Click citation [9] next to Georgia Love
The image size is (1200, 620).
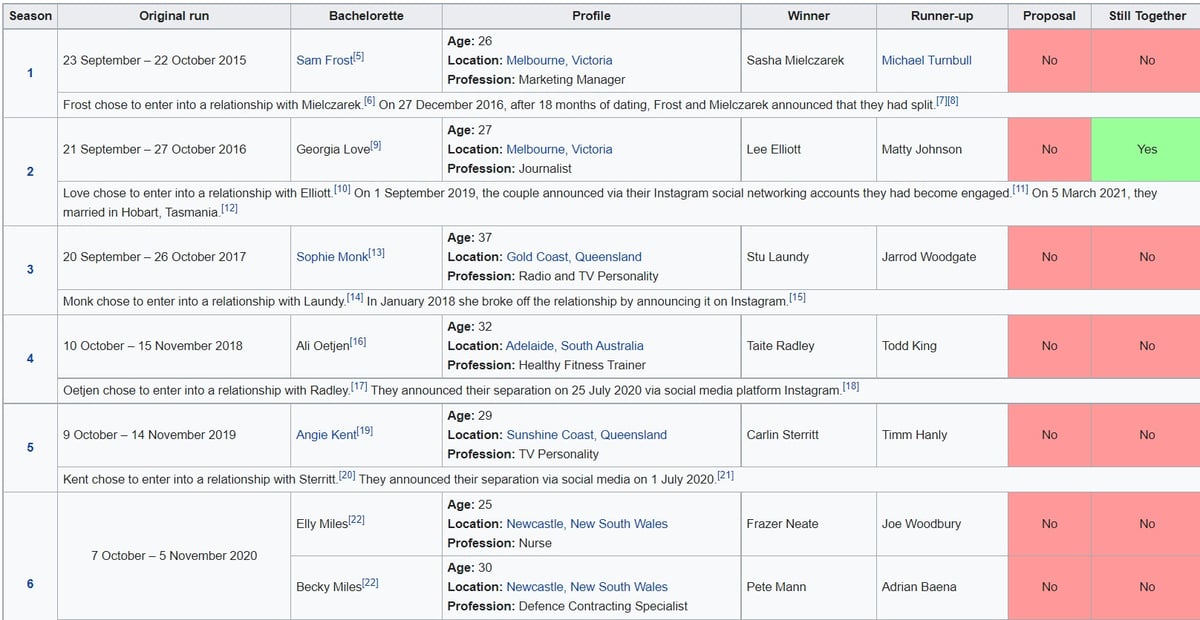tap(376, 145)
